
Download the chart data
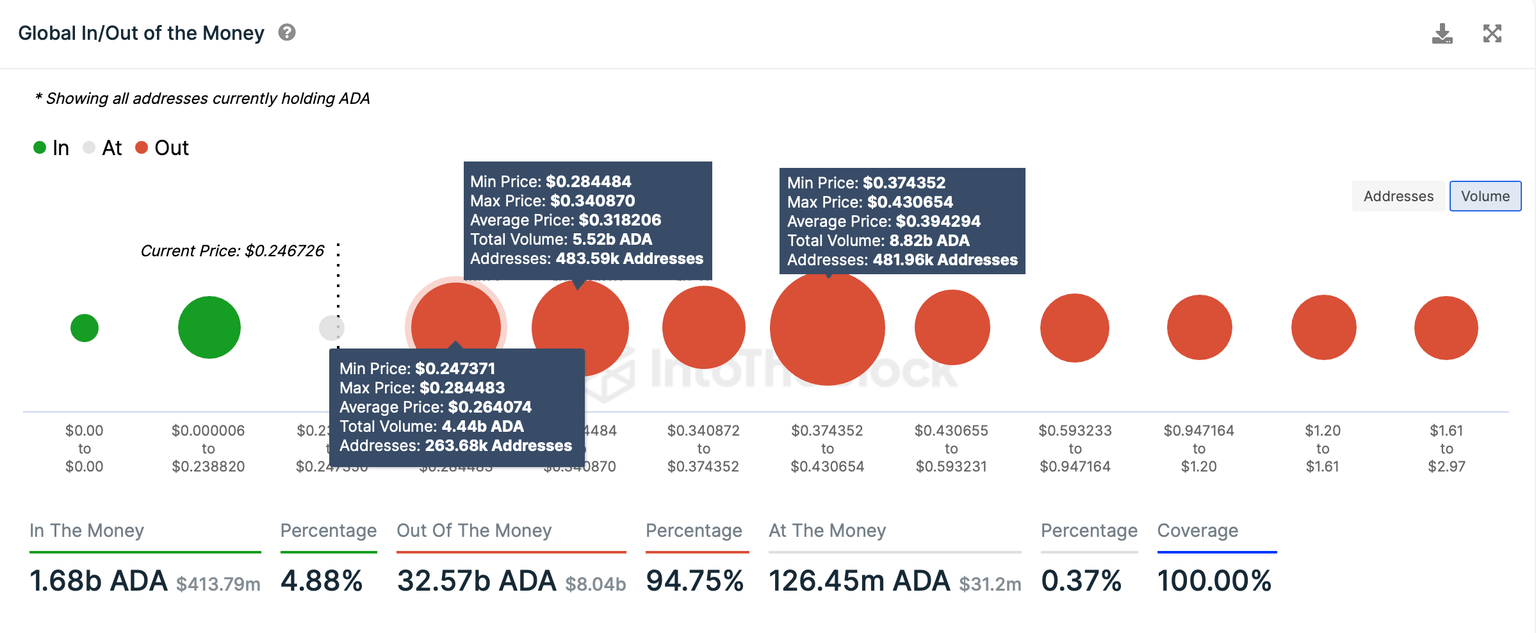pyautogui.click(x=1442, y=34)
